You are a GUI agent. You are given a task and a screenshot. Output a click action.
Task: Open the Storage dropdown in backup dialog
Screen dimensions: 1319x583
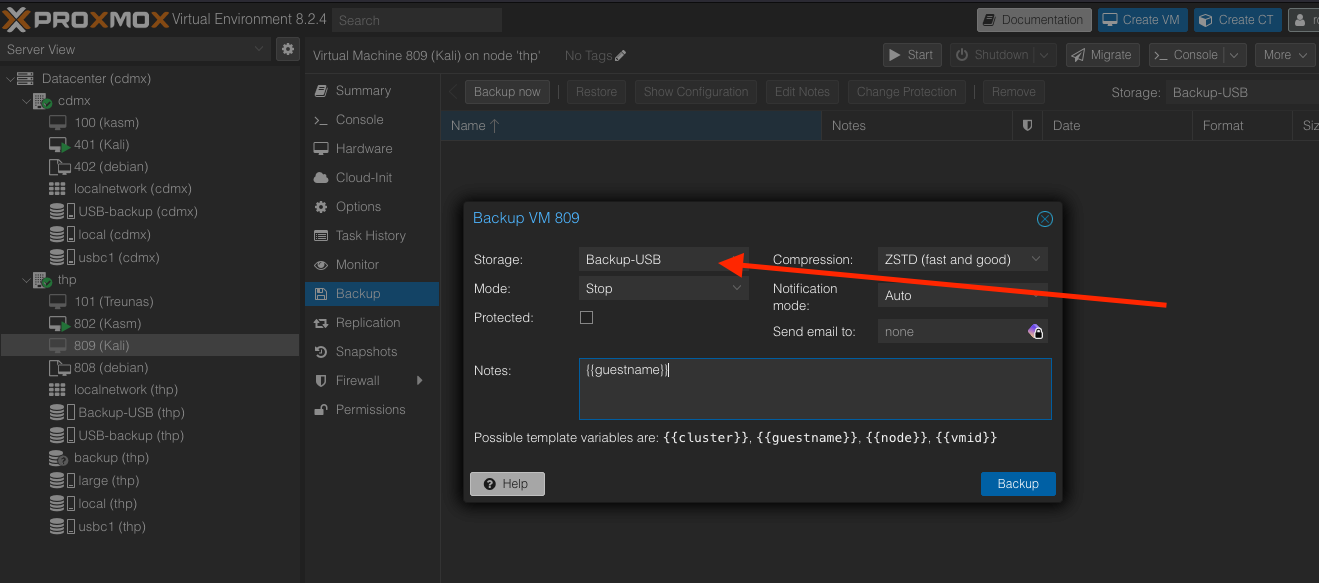click(663, 260)
